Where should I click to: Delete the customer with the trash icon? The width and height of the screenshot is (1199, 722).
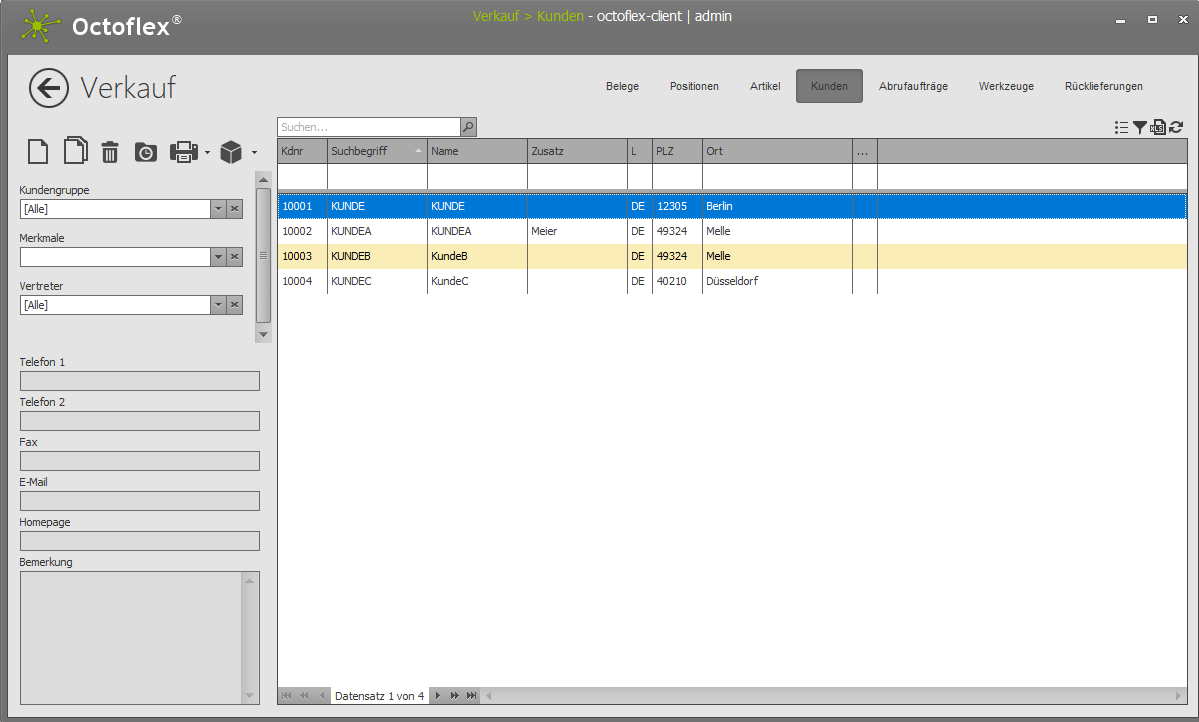pos(110,152)
